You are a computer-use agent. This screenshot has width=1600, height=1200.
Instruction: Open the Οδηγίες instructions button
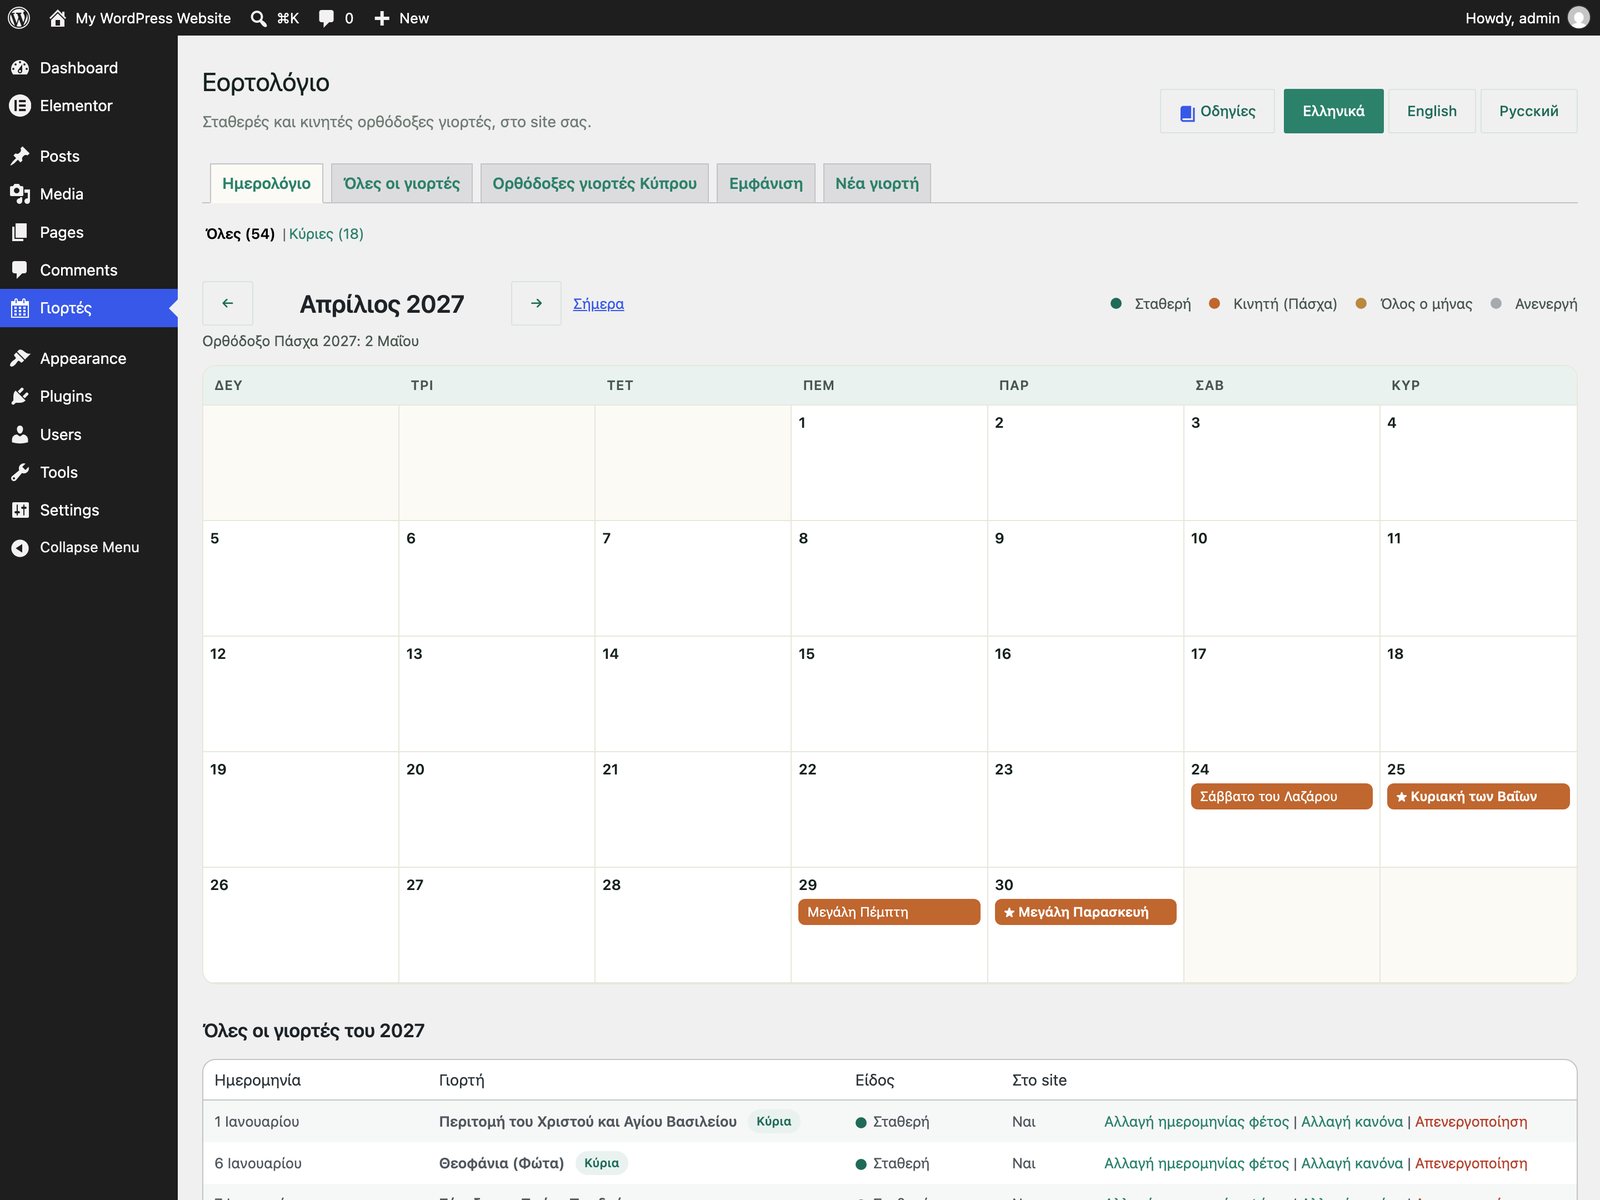coord(1217,111)
